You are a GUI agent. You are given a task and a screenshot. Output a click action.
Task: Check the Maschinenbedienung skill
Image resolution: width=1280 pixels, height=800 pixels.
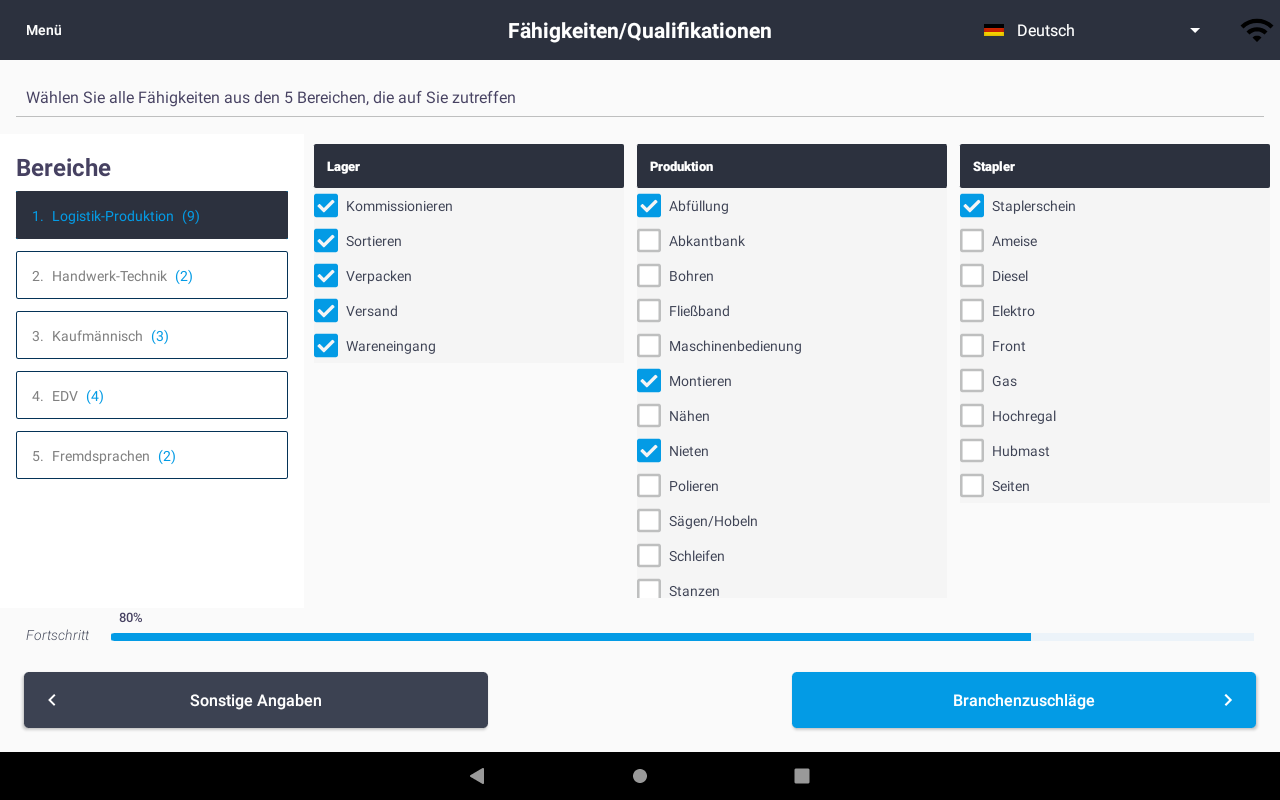(x=649, y=346)
